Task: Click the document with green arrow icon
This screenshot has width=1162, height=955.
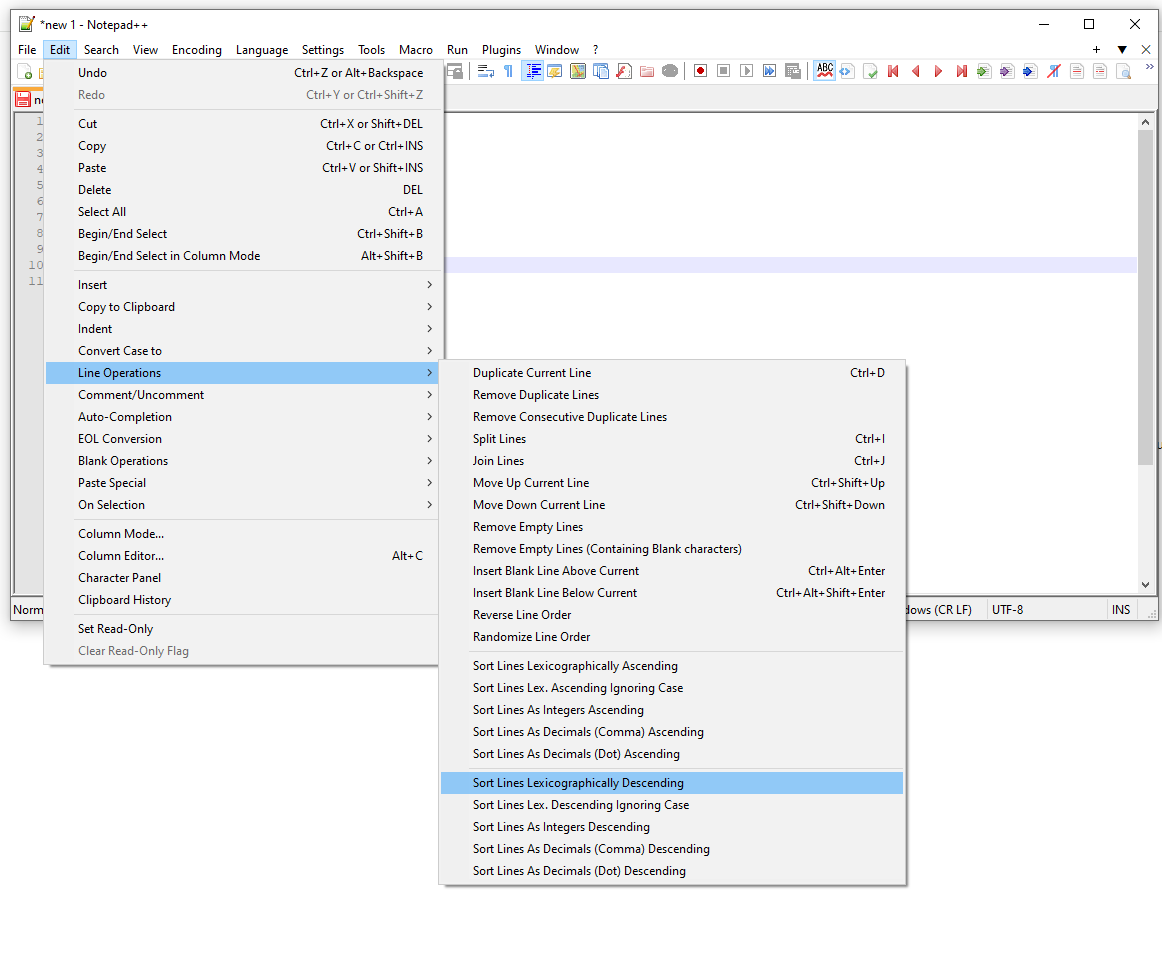Action: click(984, 71)
